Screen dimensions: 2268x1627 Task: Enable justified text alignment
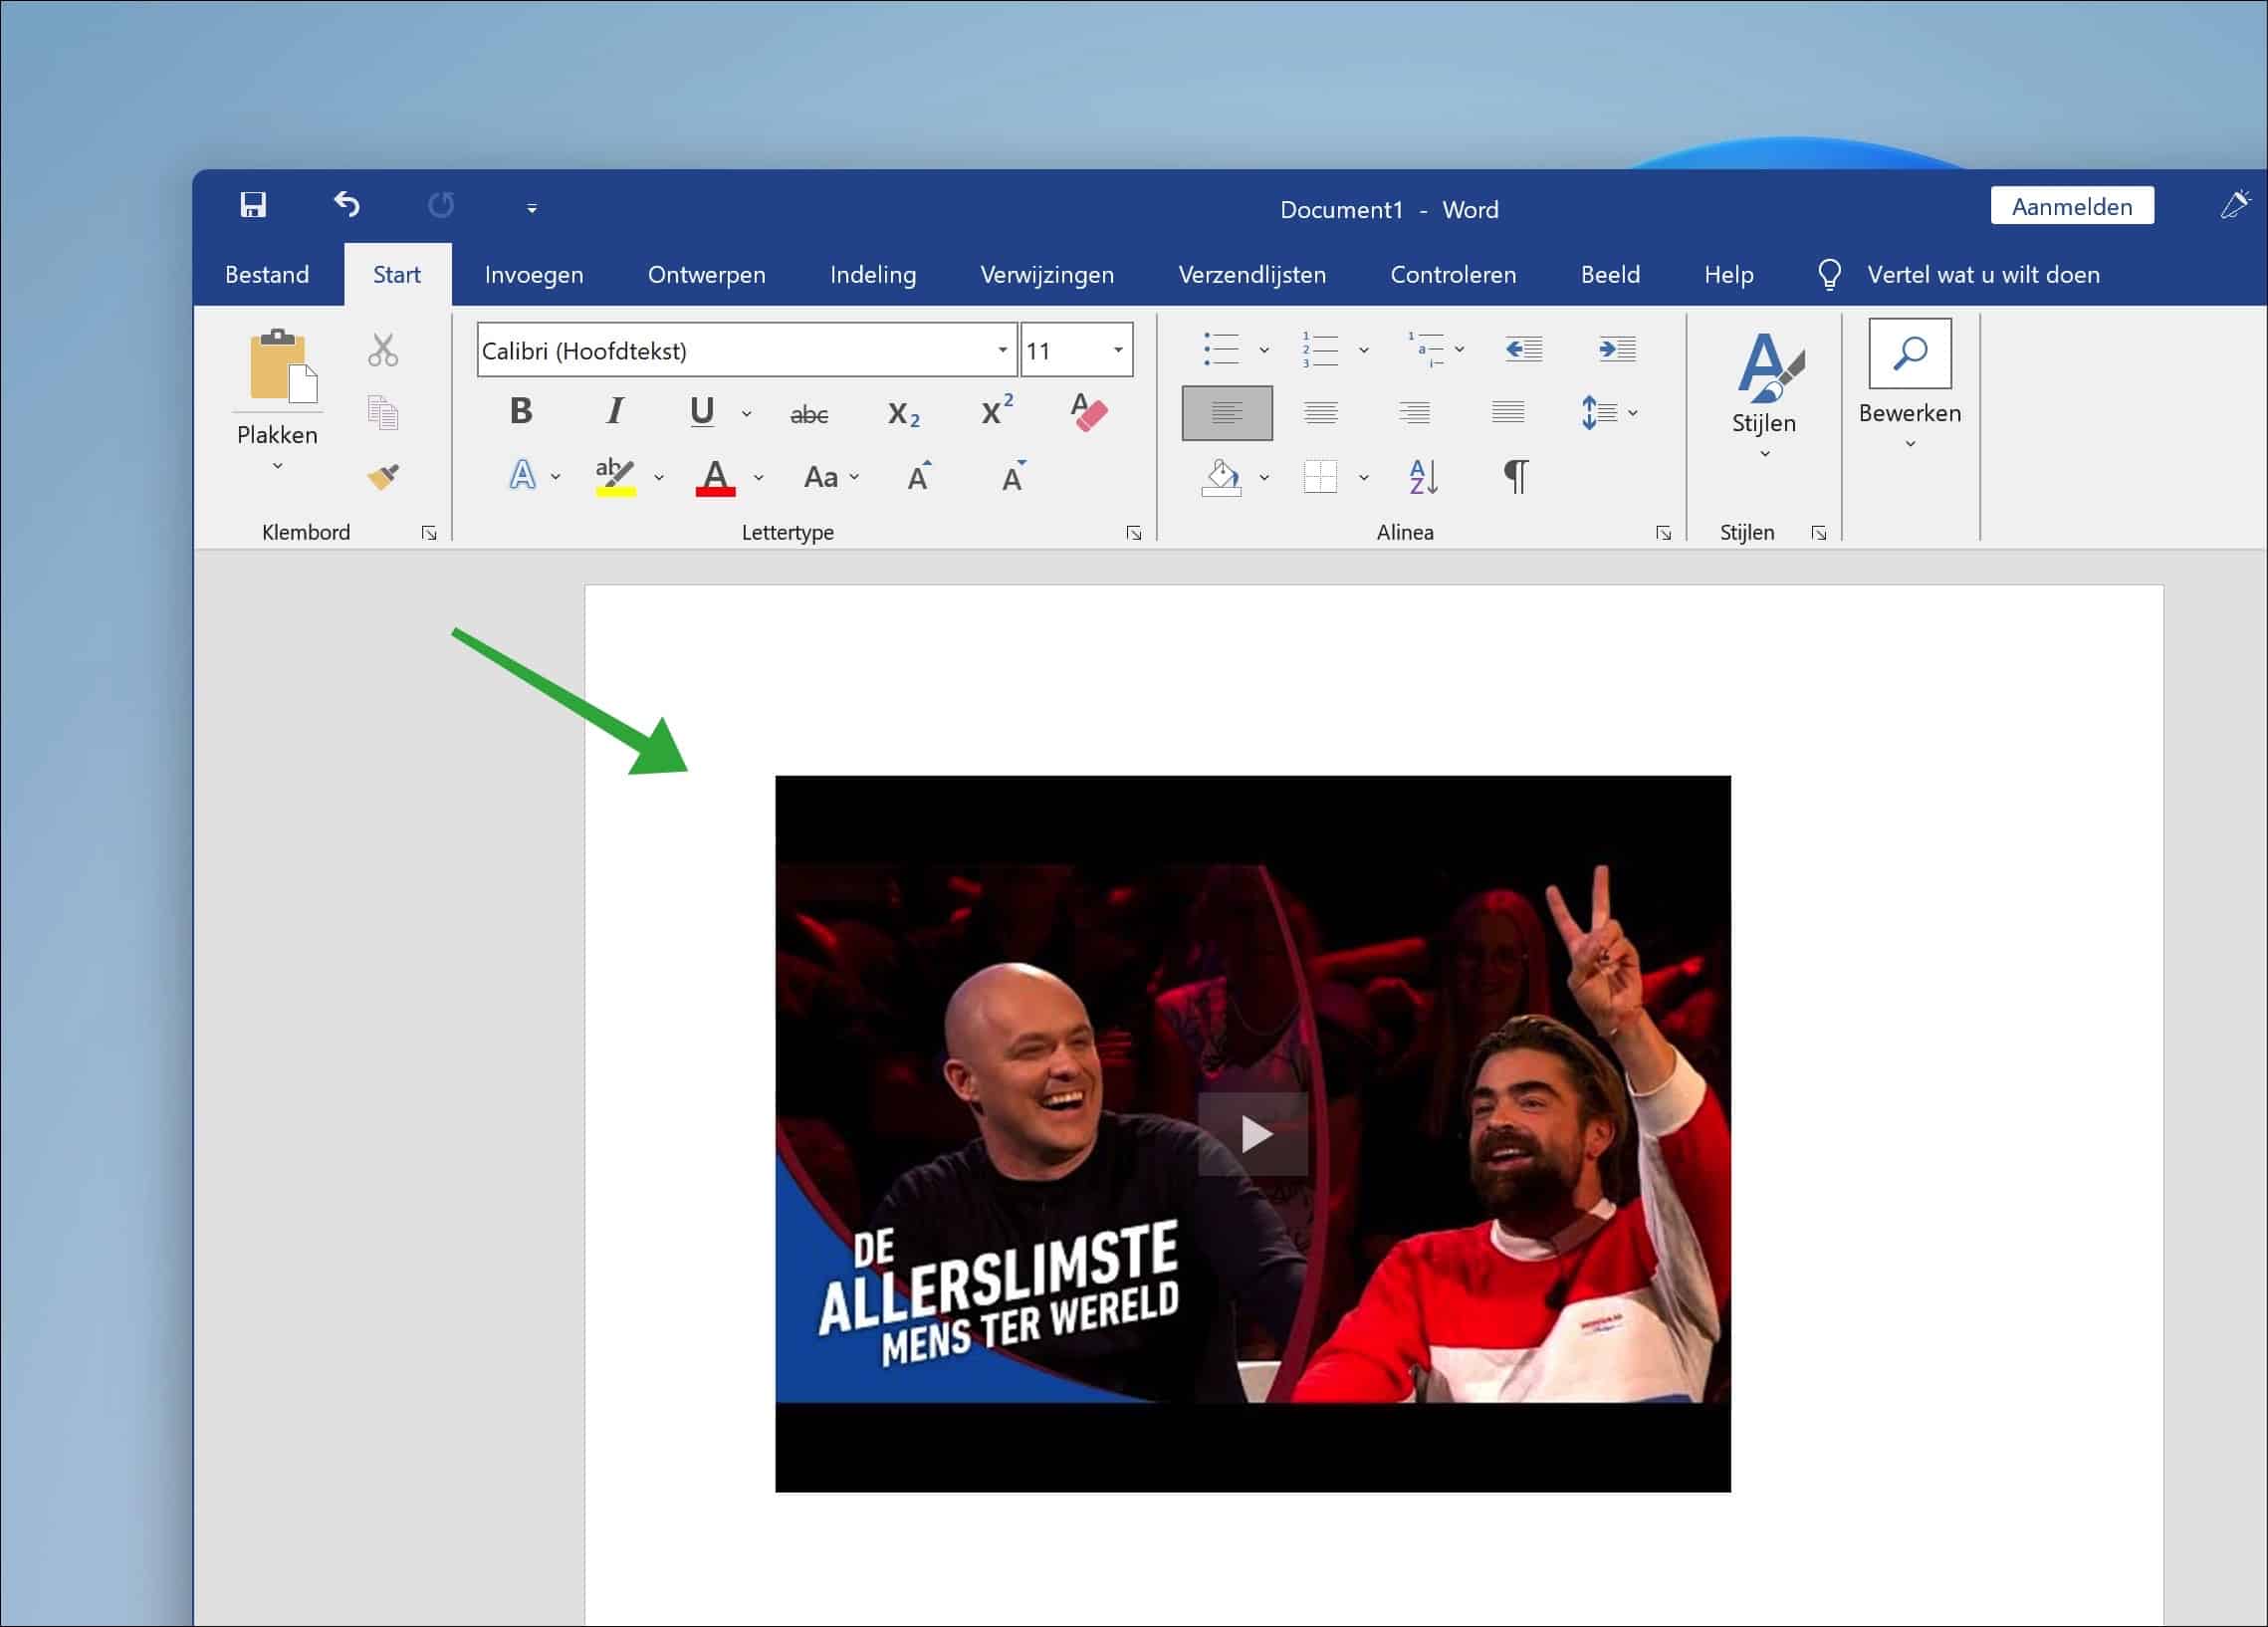pos(1505,411)
